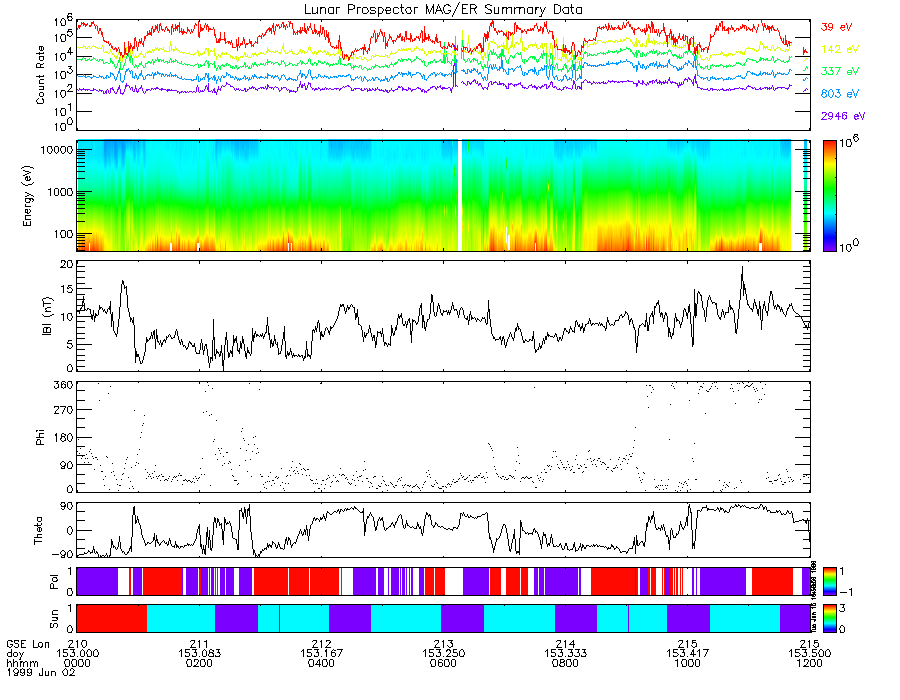This screenshot has height=700, width=900.
Task: Click the '-90' tick on Theta axis
Action: coord(63,554)
